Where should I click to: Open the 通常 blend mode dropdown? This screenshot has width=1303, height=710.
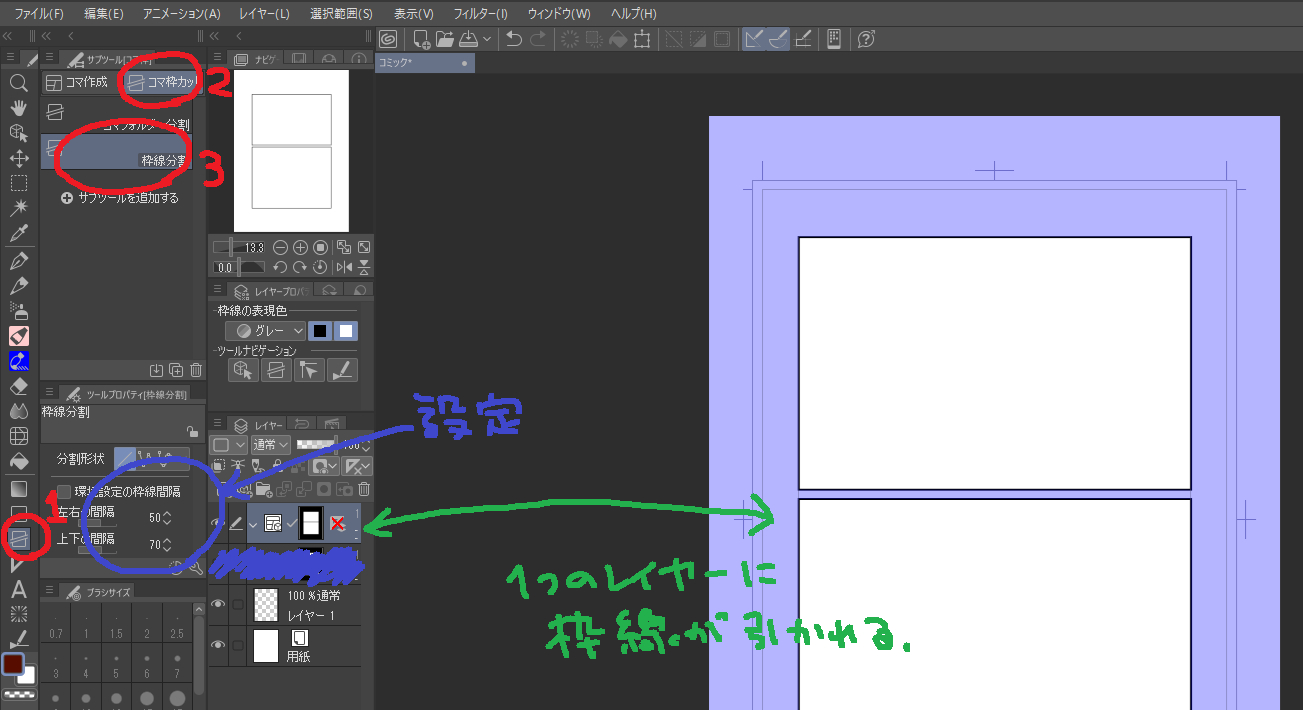coord(270,444)
